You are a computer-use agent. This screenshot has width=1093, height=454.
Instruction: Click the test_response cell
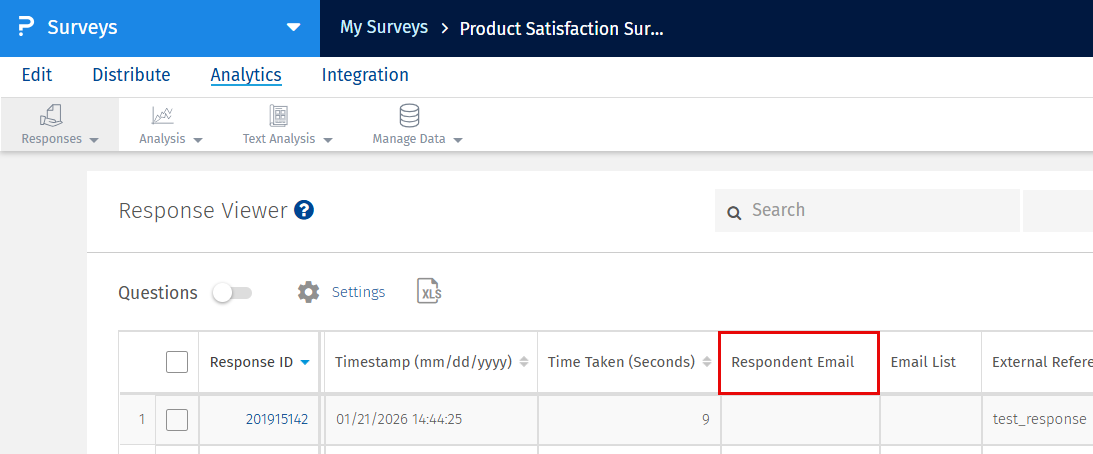coord(1038,419)
